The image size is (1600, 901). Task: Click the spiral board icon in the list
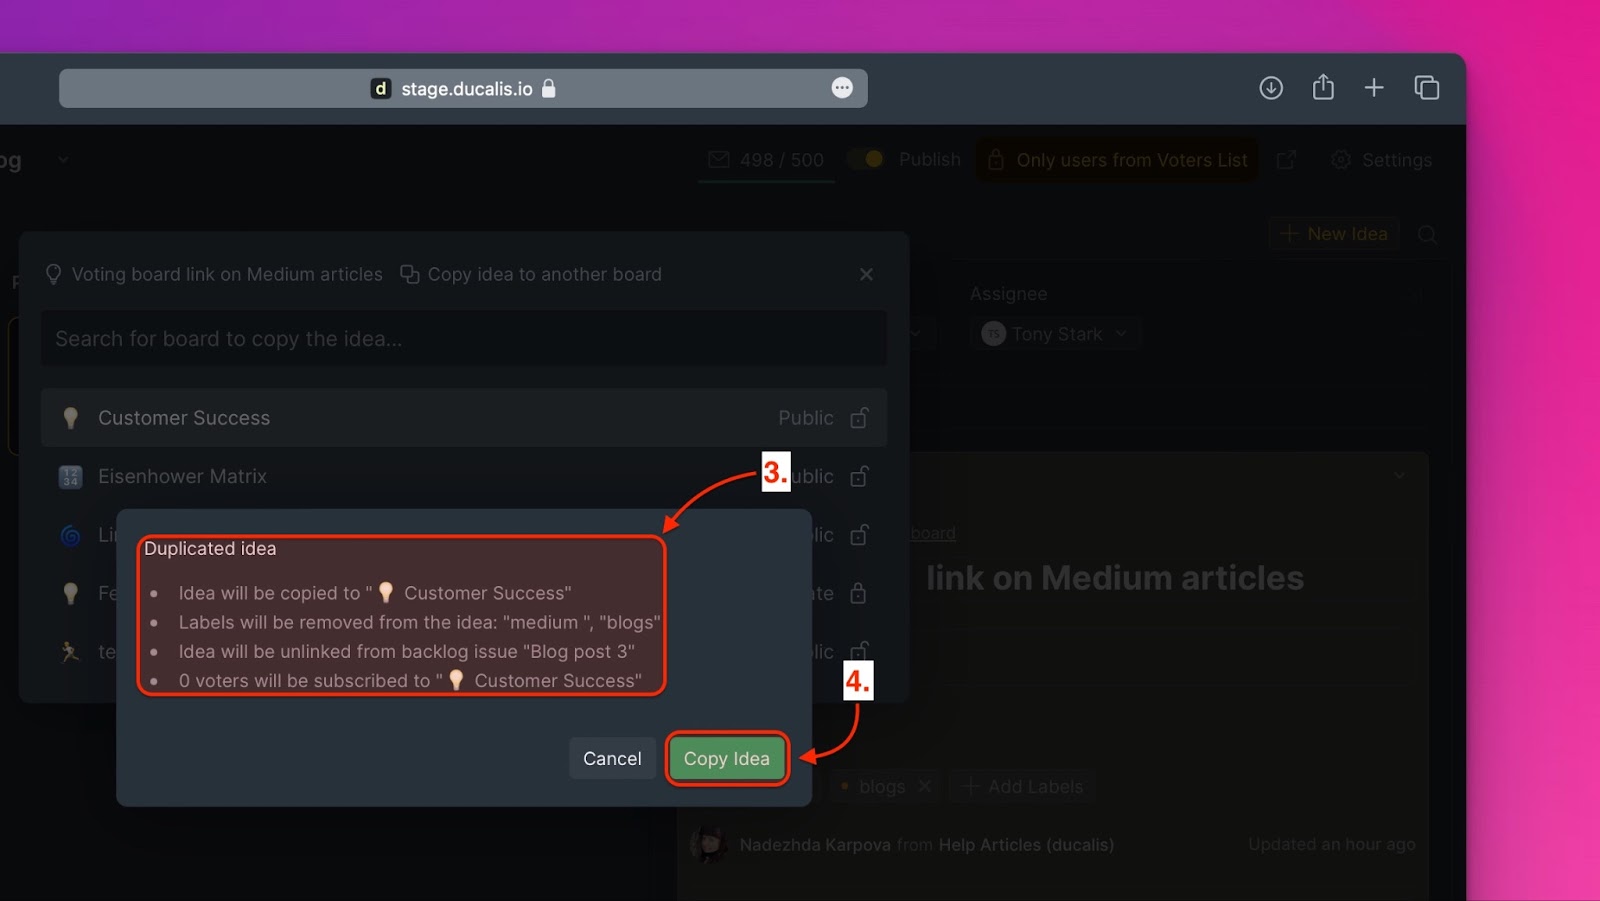pyautogui.click(x=70, y=535)
